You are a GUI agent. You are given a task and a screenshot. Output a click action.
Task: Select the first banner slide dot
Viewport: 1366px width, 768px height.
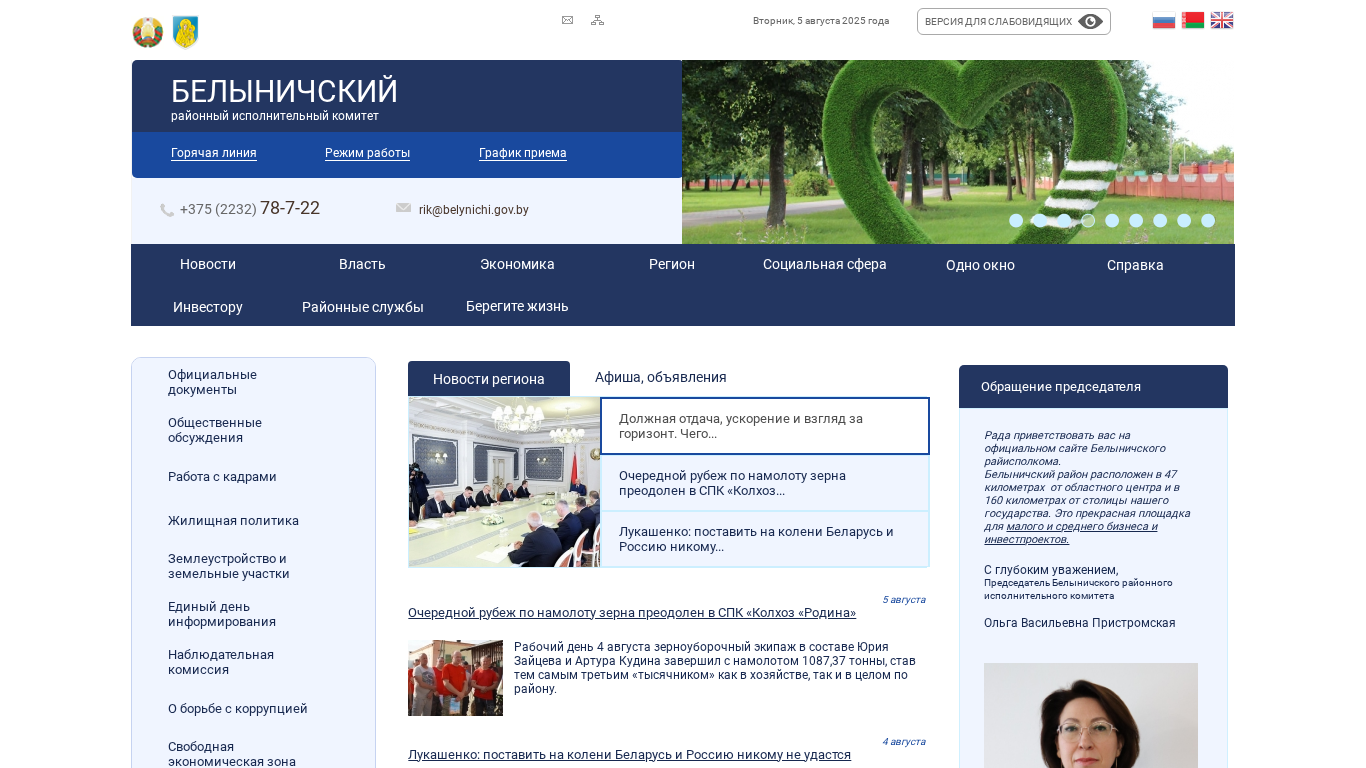click(1016, 220)
